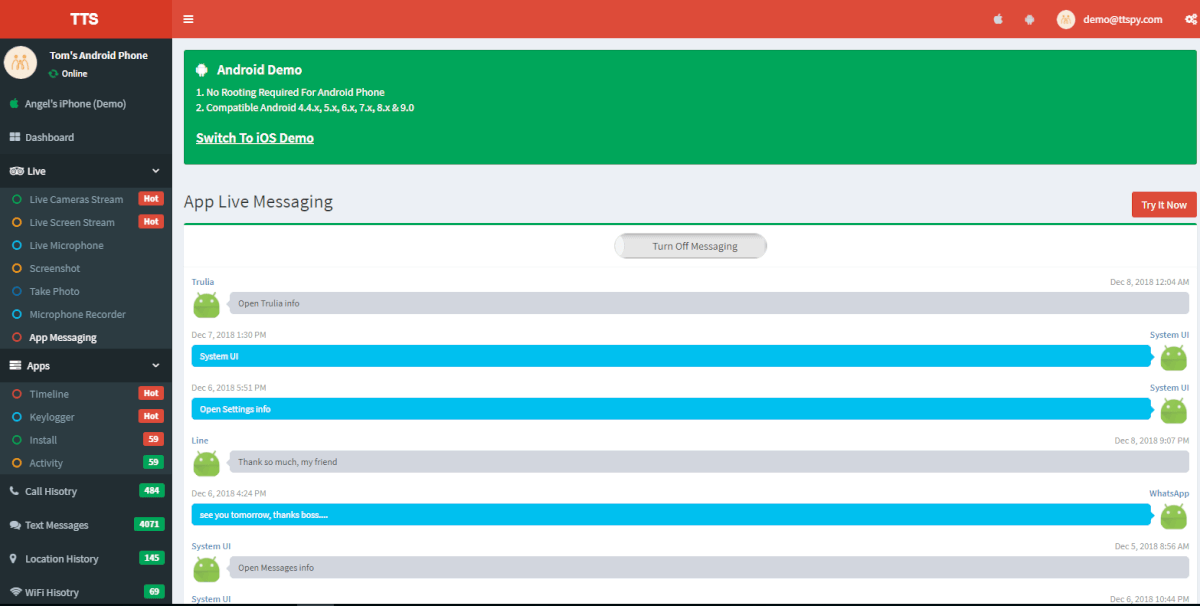Click the Dec 6, 2018 4:24 PM timestamp
This screenshot has width=1200, height=606.
coord(229,493)
